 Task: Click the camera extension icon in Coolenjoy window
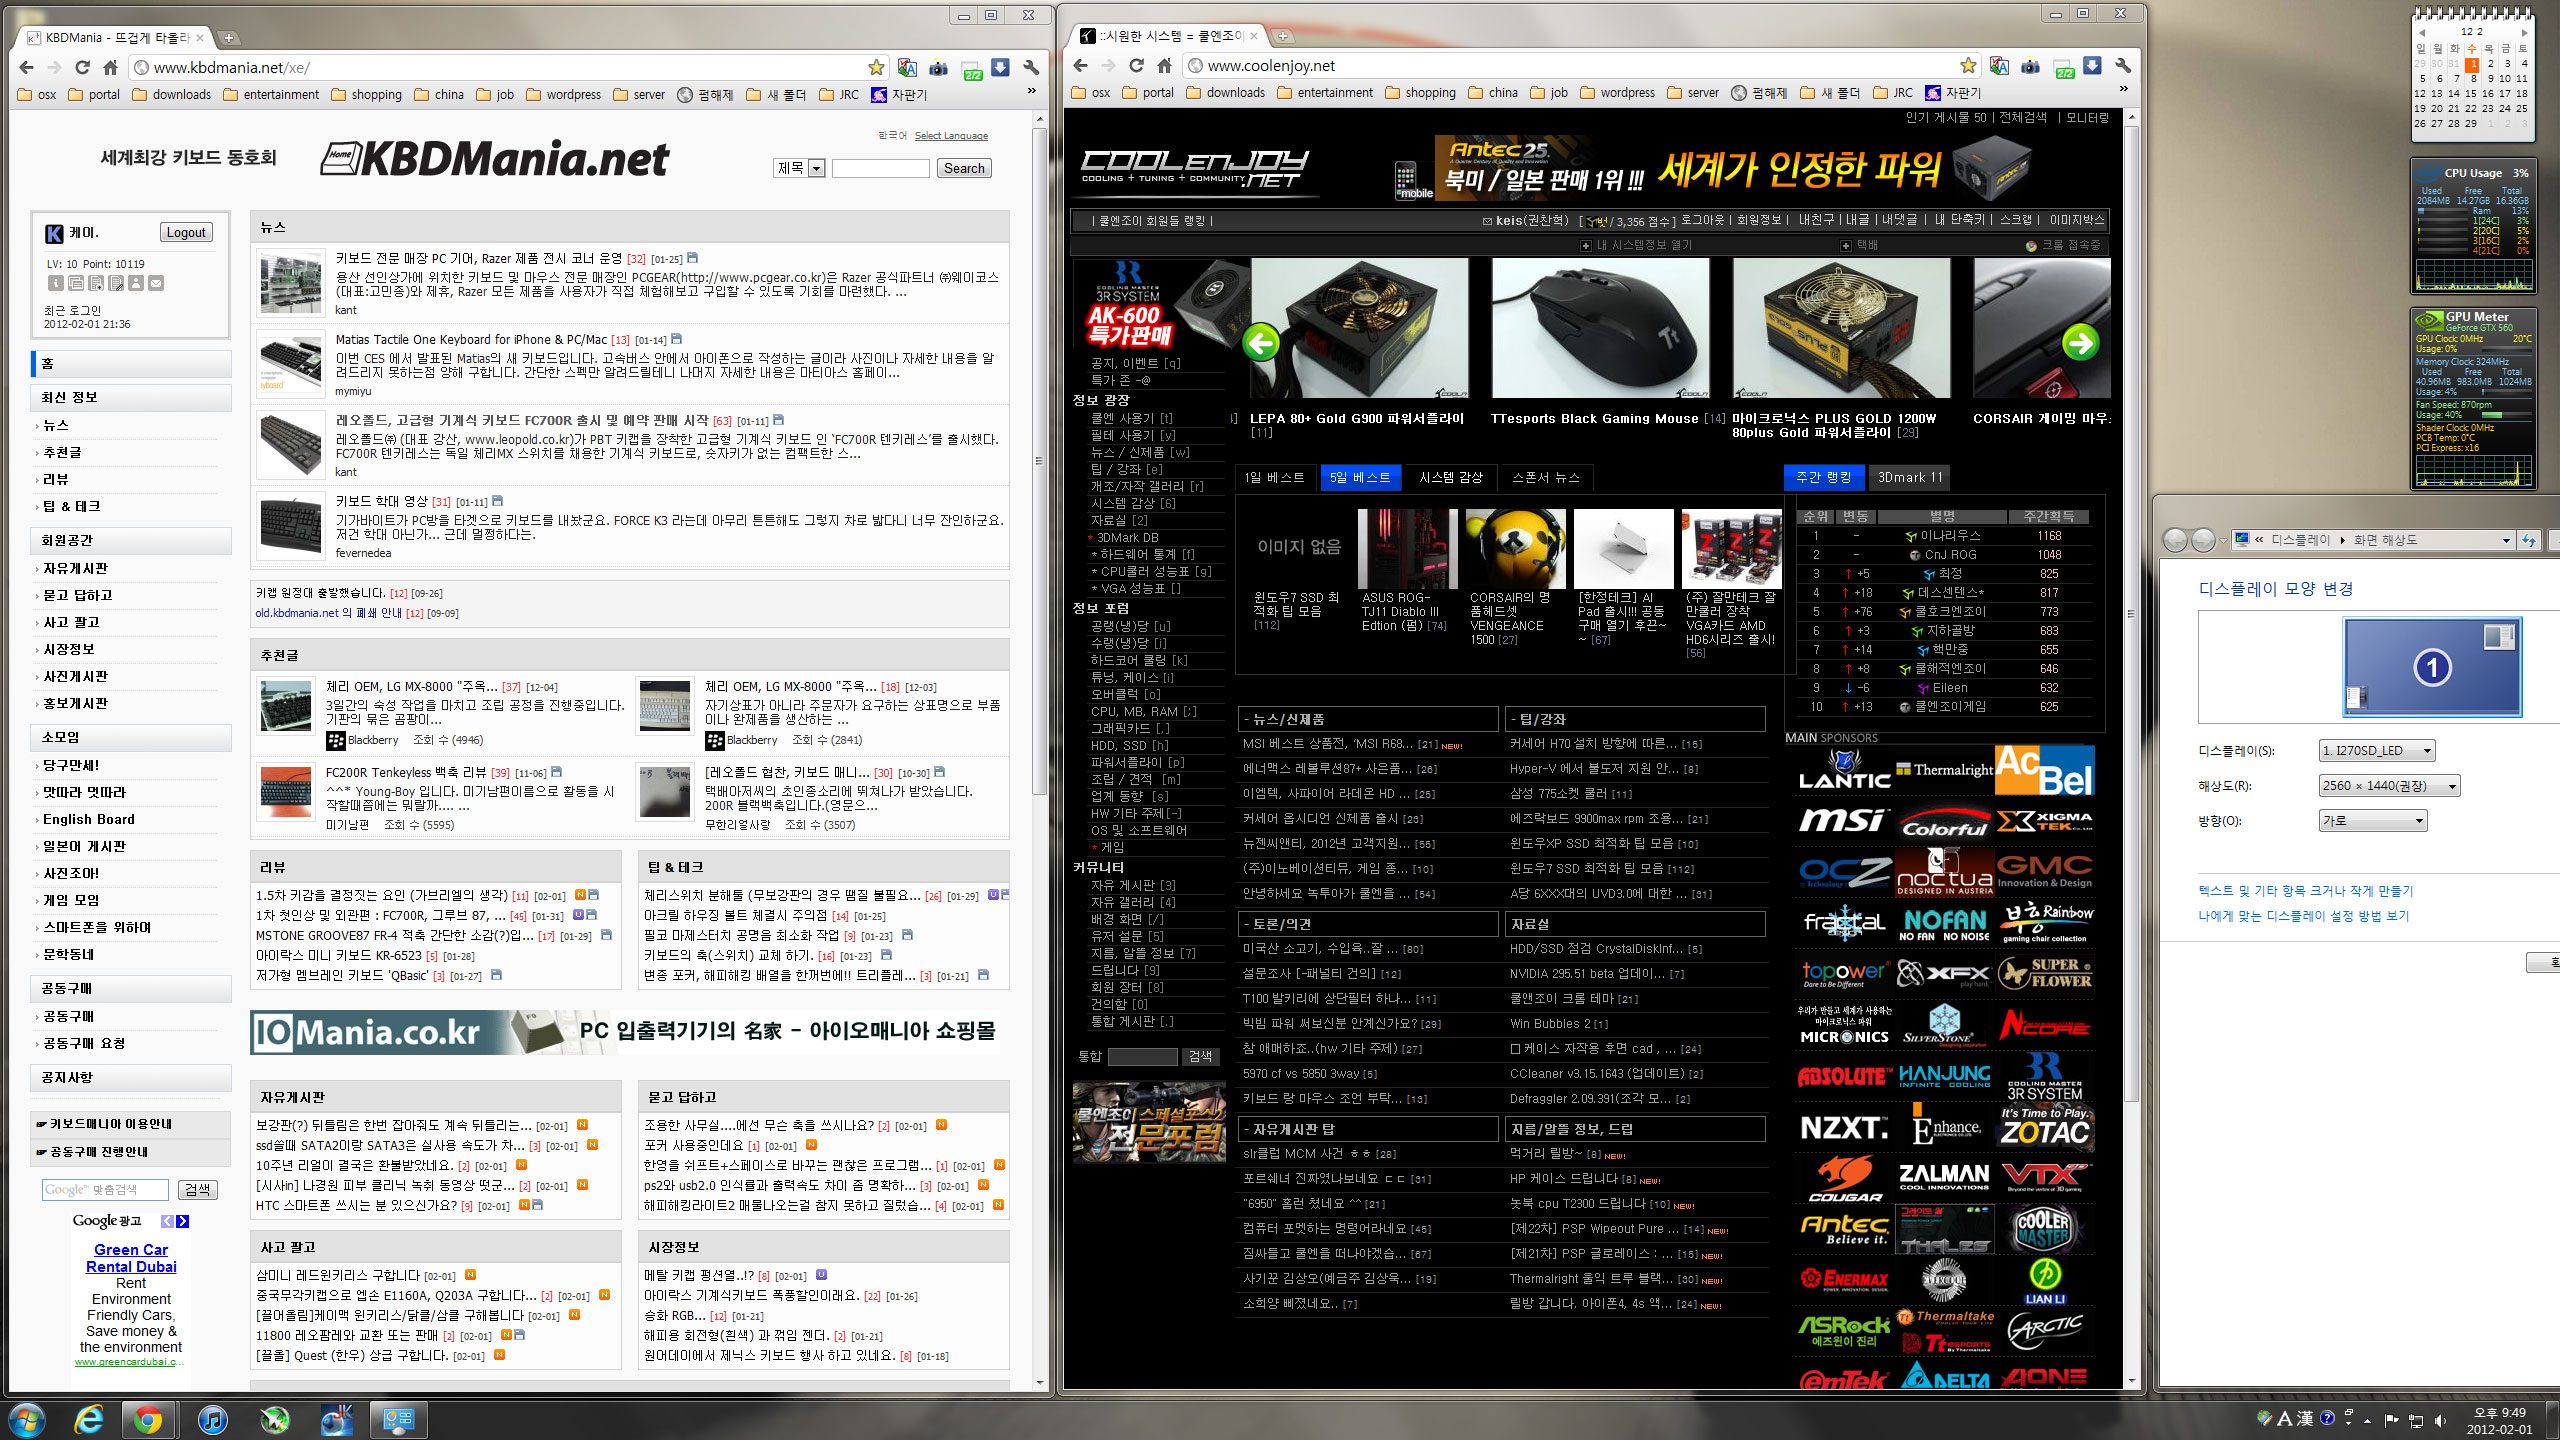coord(2030,66)
